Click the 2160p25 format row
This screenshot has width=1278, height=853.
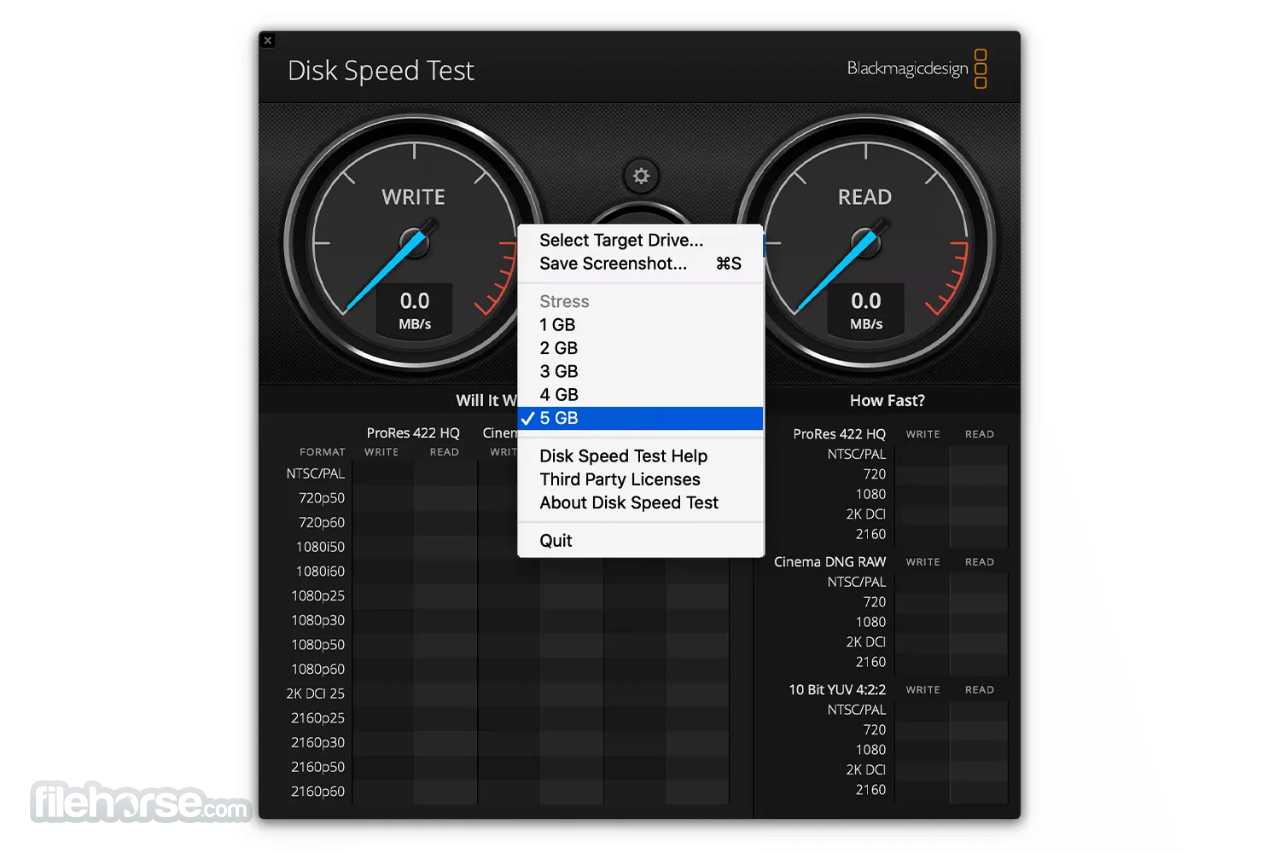pyautogui.click(x=318, y=718)
